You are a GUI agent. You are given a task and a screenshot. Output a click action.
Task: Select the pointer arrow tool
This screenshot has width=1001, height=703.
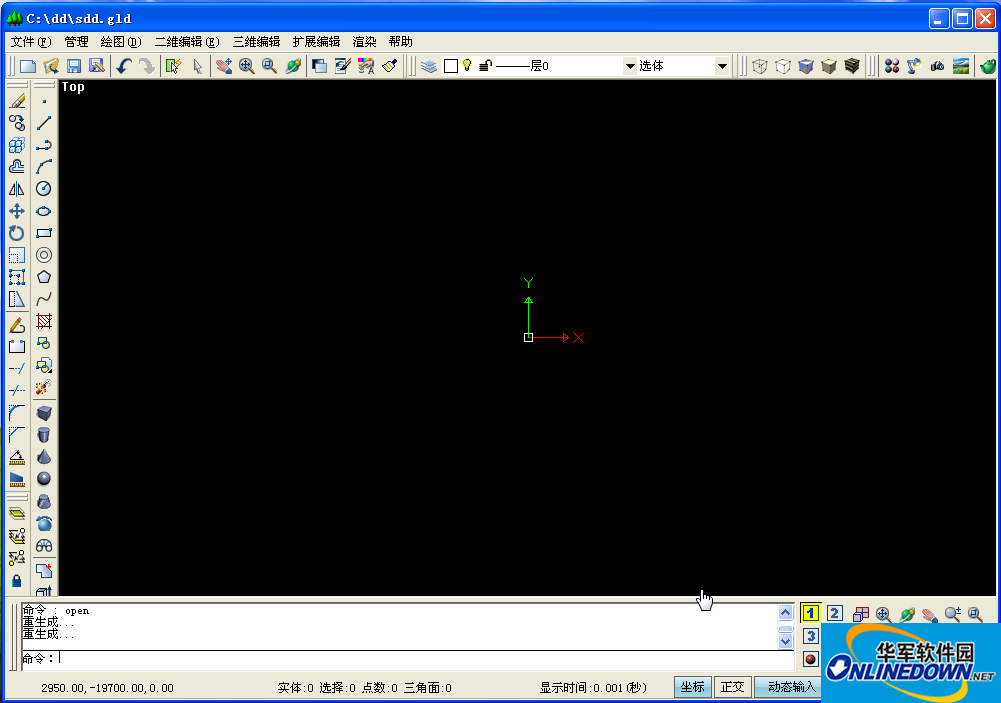(x=197, y=66)
